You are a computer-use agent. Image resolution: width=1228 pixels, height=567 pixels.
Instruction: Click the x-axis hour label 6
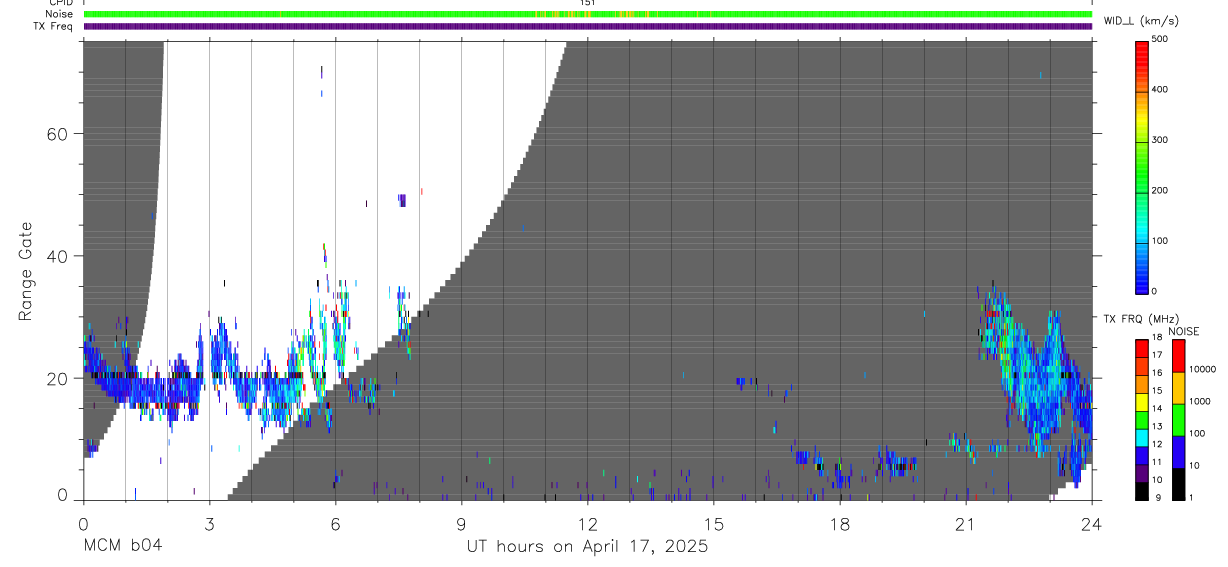pyautogui.click(x=335, y=523)
